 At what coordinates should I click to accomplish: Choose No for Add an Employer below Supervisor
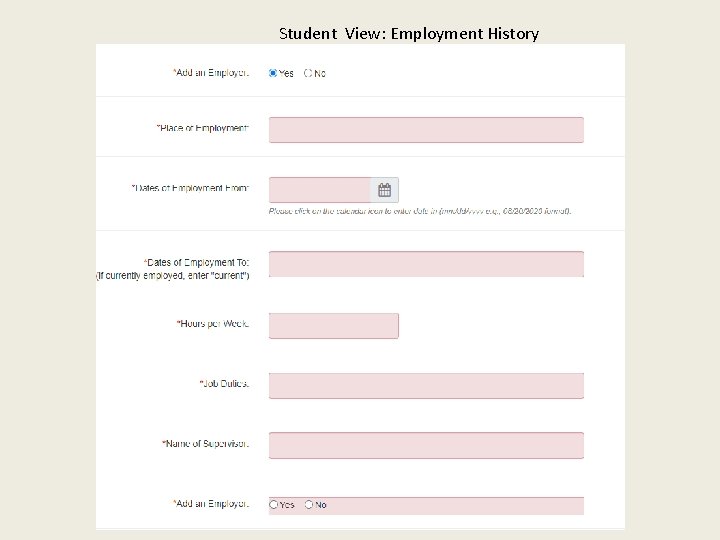click(x=309, y=505)
